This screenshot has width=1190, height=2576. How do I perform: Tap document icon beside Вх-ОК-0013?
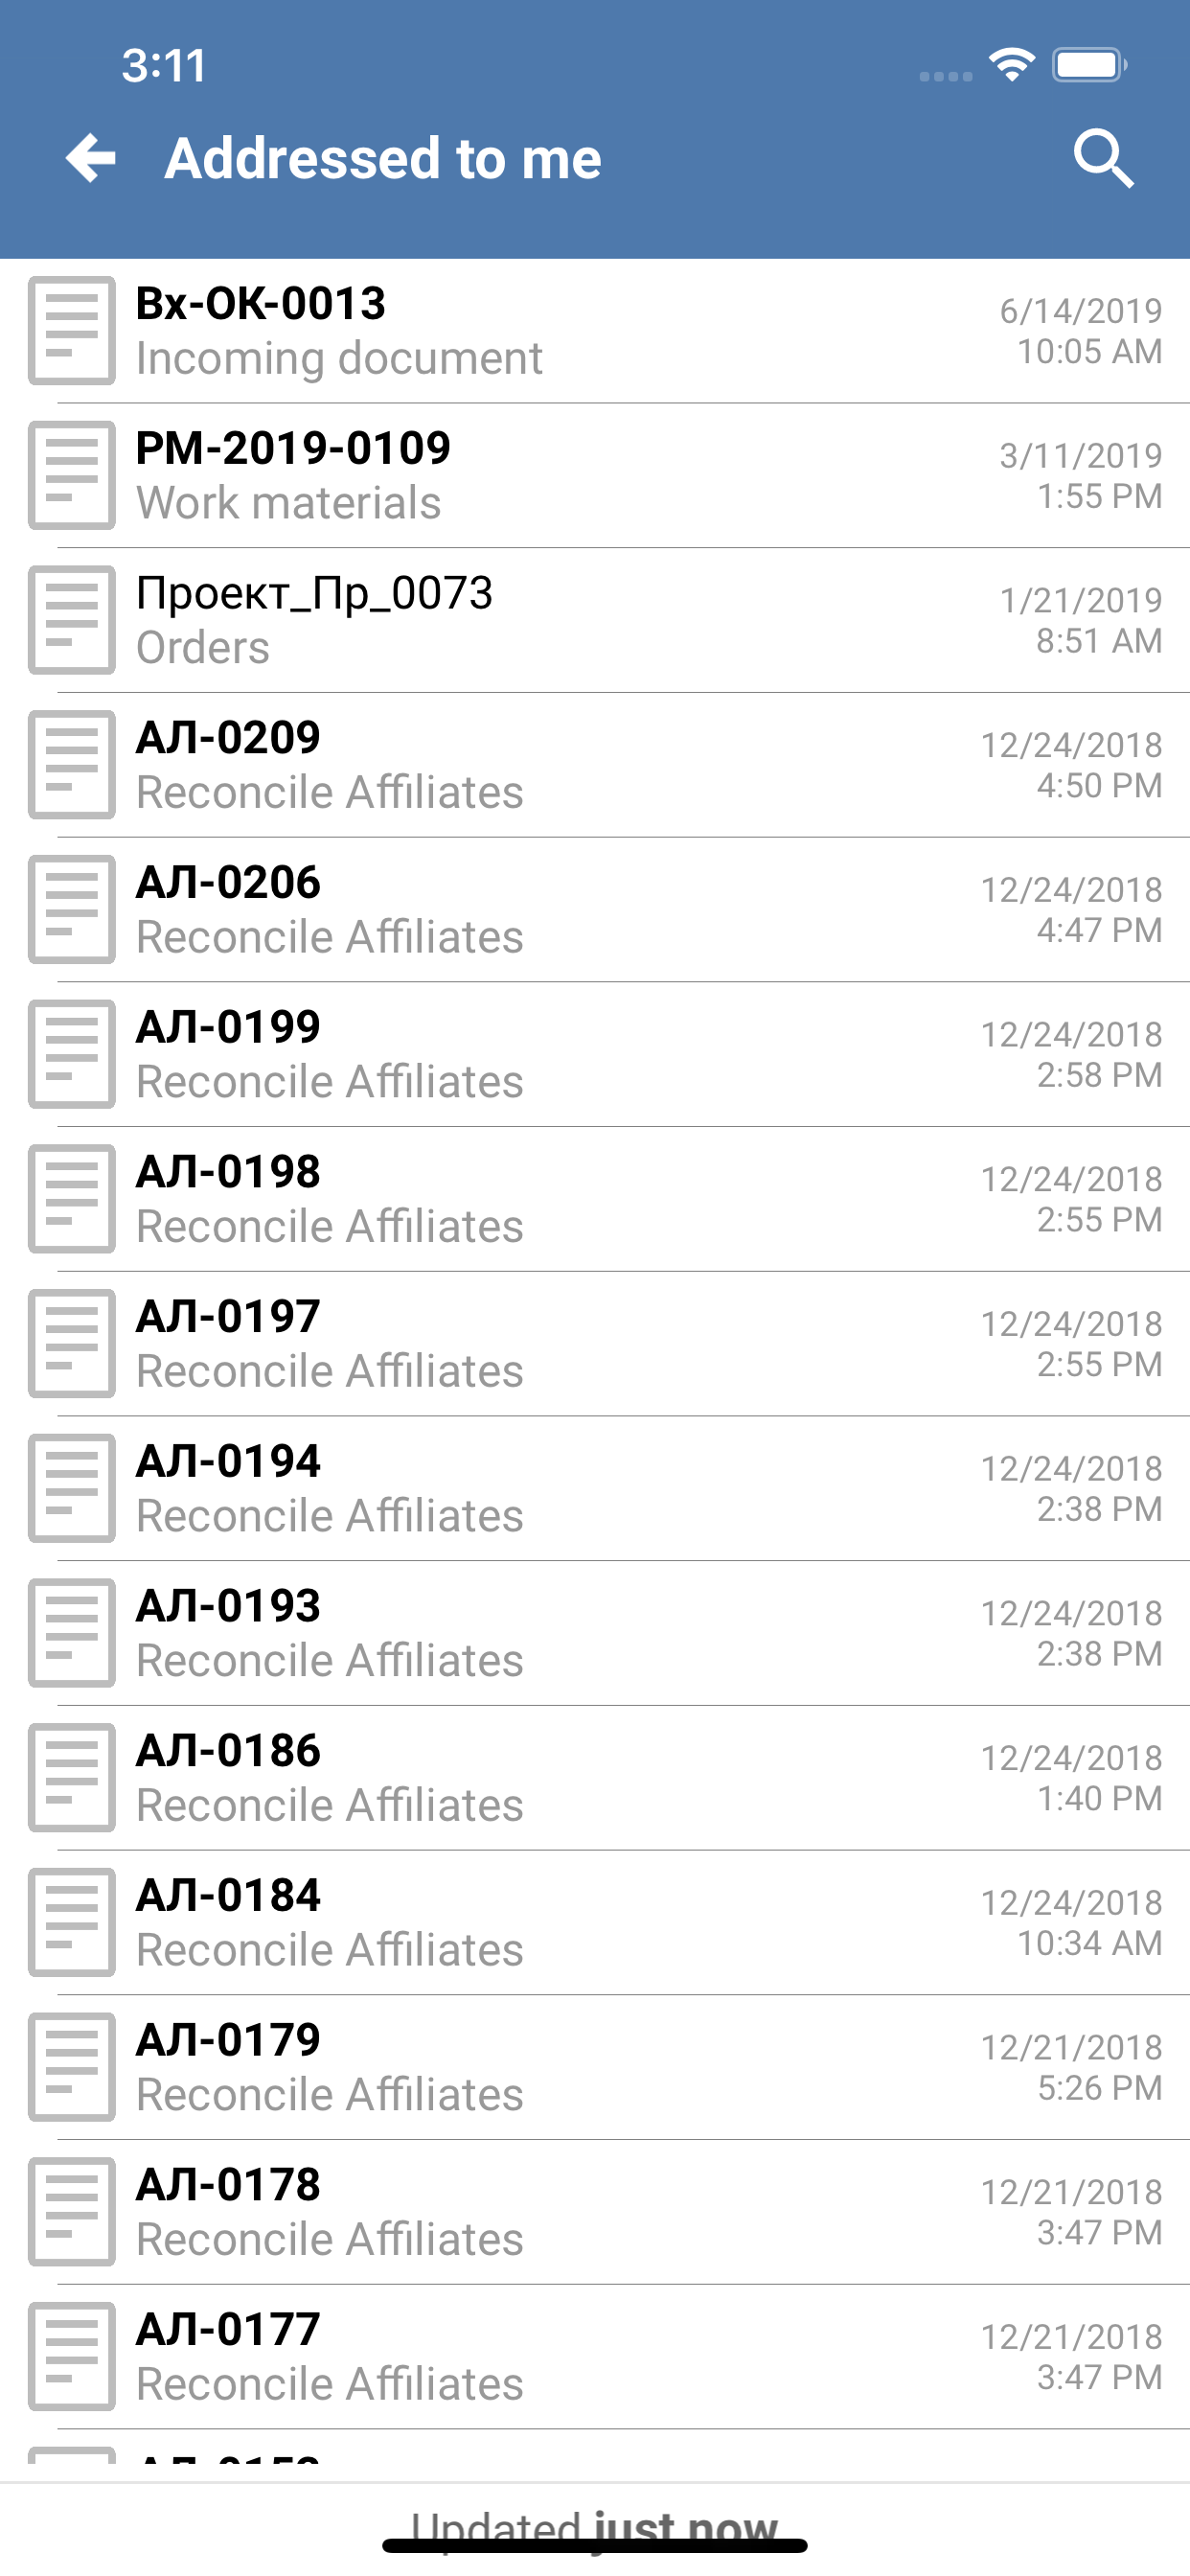[x=72, y=331]
